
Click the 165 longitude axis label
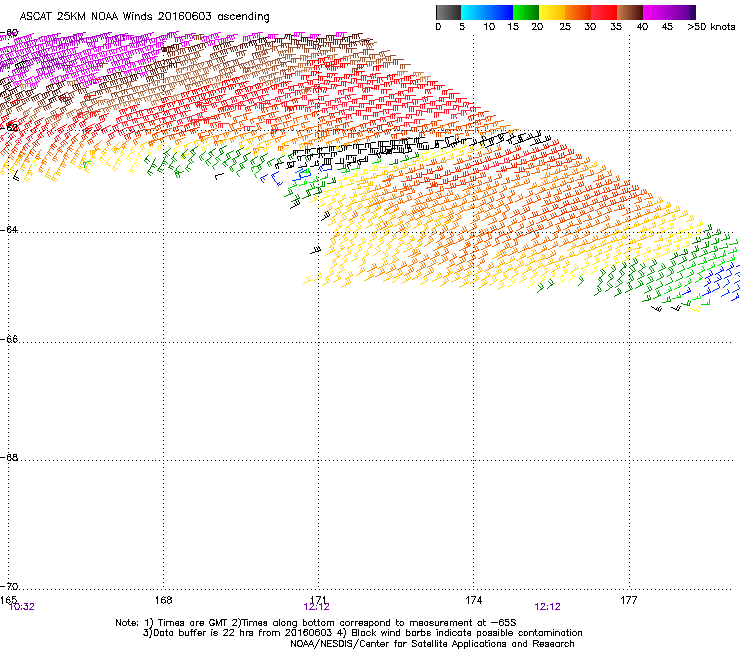8,600
